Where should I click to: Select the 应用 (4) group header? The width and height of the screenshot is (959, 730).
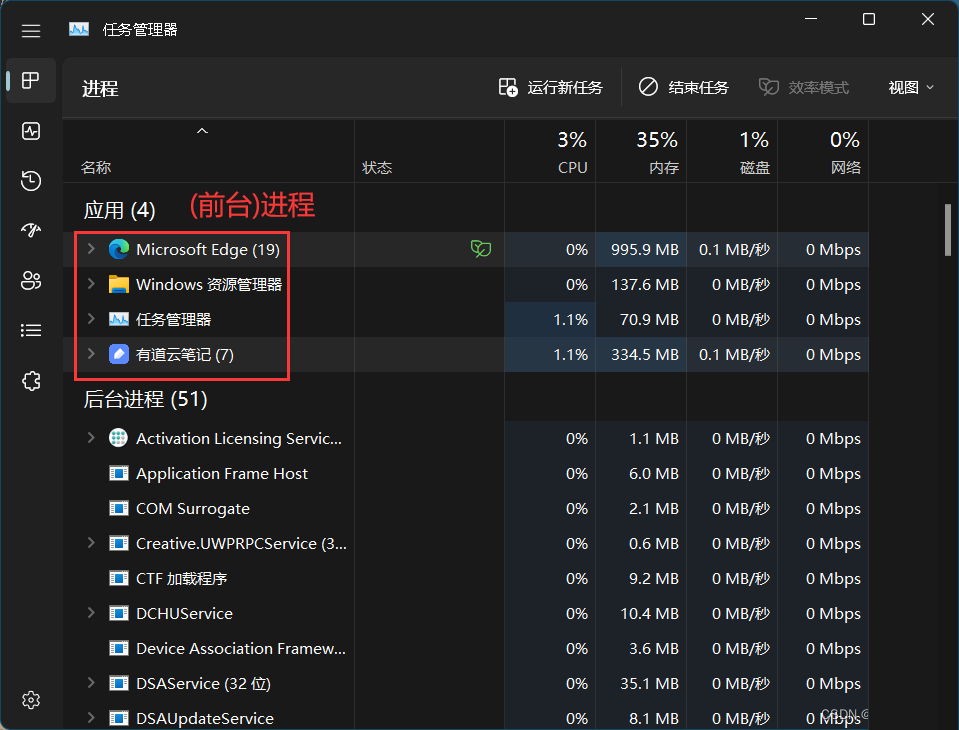pyautogui.click(x=119, y=210)
